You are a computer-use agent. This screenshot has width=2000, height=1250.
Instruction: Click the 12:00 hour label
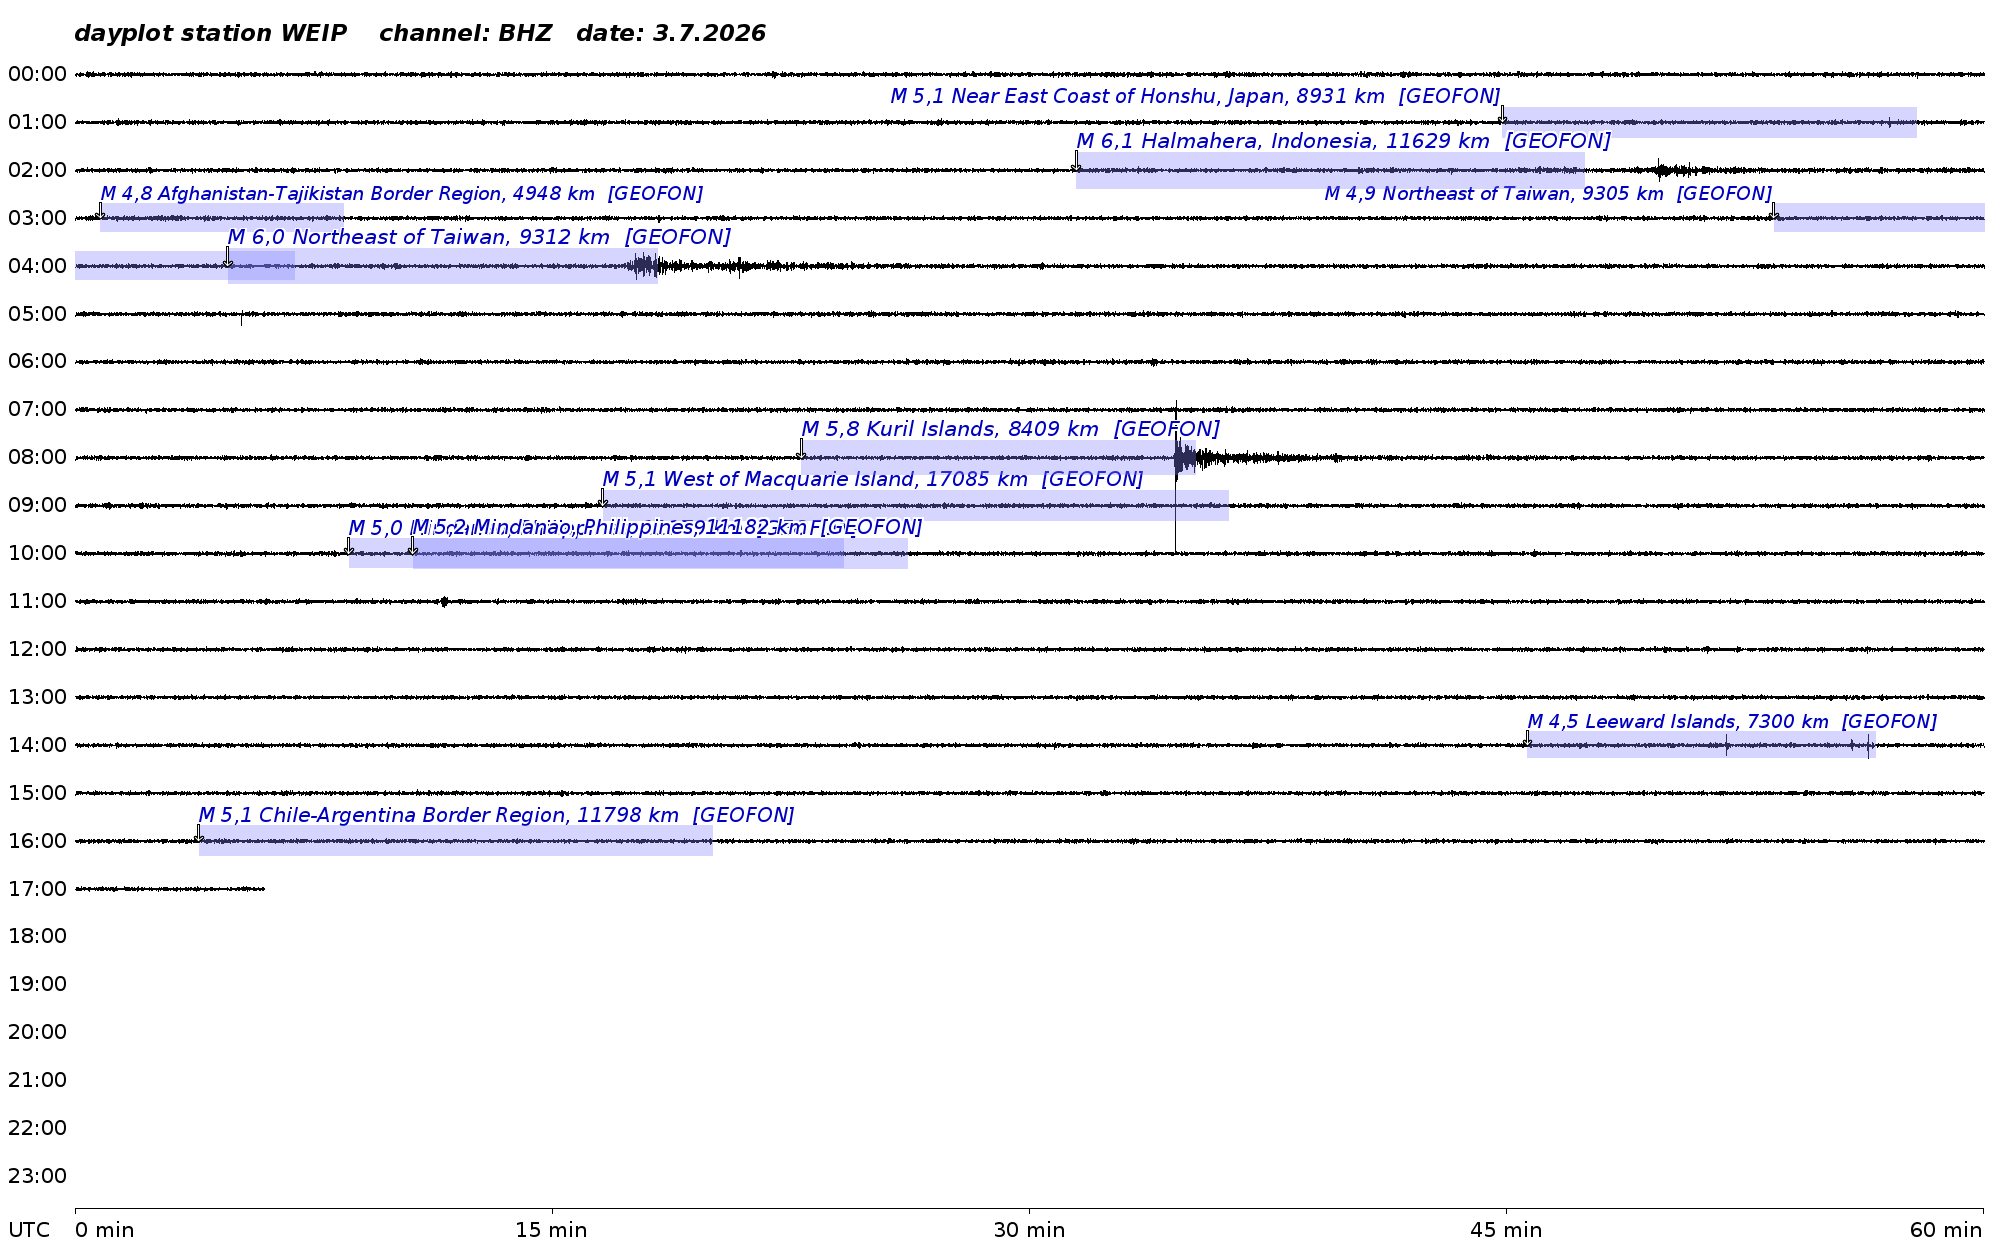click(37, 649)
